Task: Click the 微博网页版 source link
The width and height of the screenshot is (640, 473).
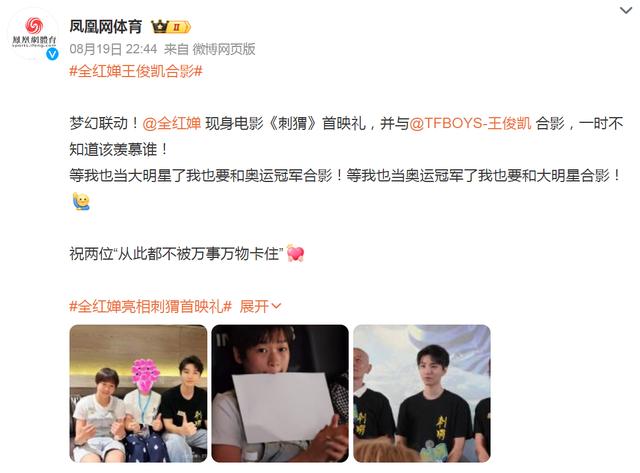Action: (x=224, y=49)
